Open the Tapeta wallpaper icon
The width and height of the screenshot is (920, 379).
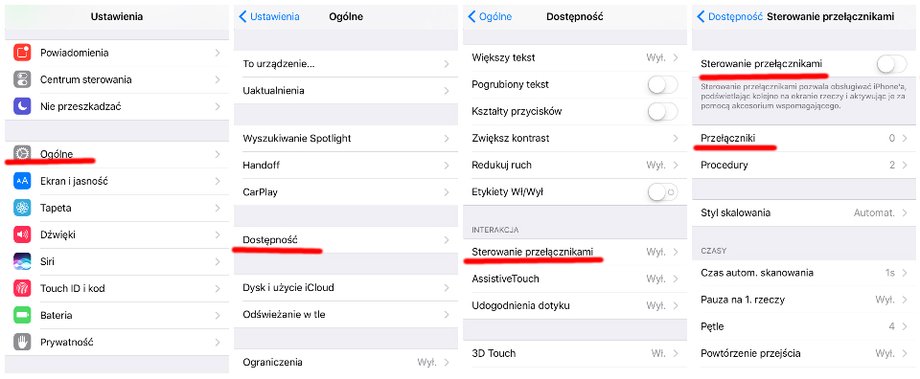click(22, 208)
